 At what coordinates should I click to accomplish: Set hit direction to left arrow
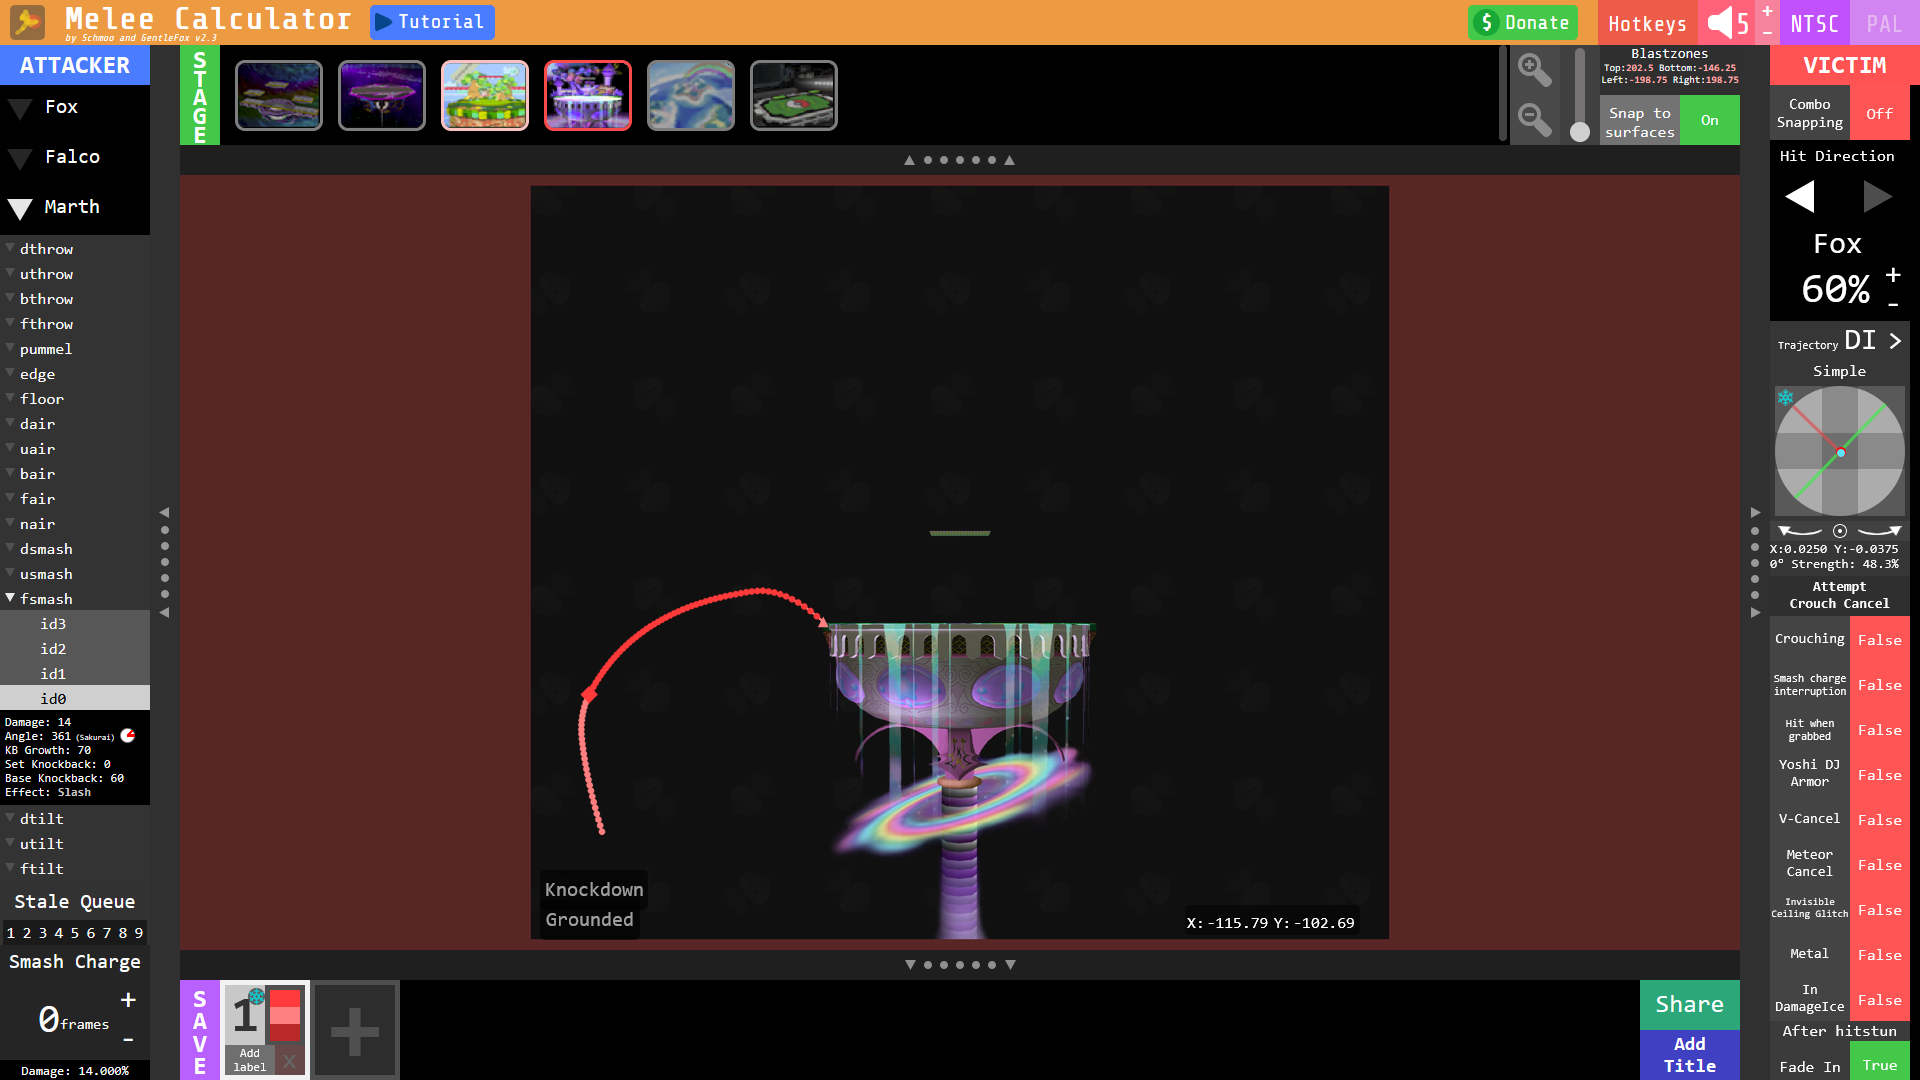(x=1800, y=196)
